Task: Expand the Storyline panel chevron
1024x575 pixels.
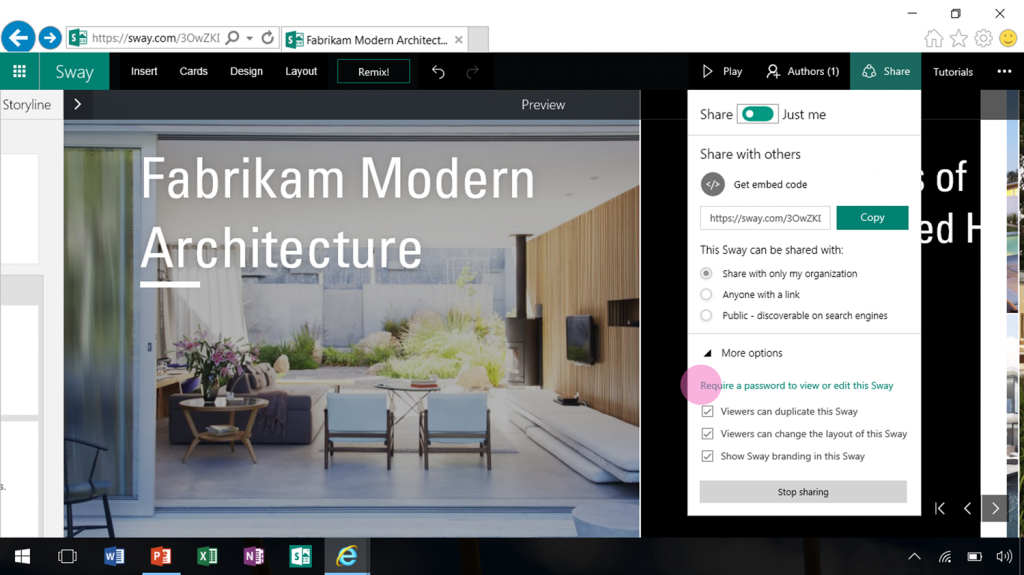Action: (x=78, y=105)
